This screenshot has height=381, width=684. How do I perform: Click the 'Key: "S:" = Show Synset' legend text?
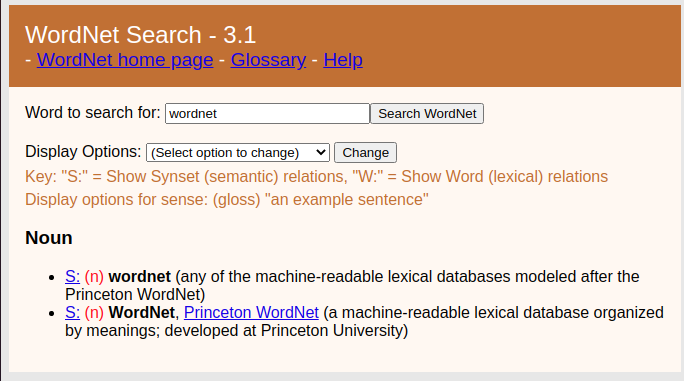pos(316,176)
